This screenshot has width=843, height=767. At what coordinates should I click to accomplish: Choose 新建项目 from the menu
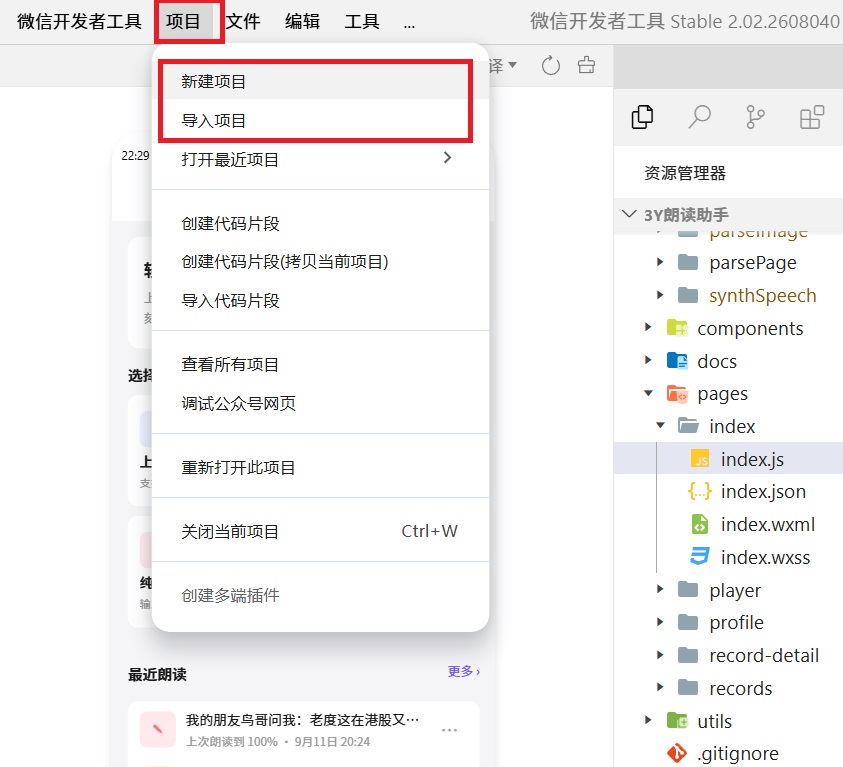[x=320, y=82]
